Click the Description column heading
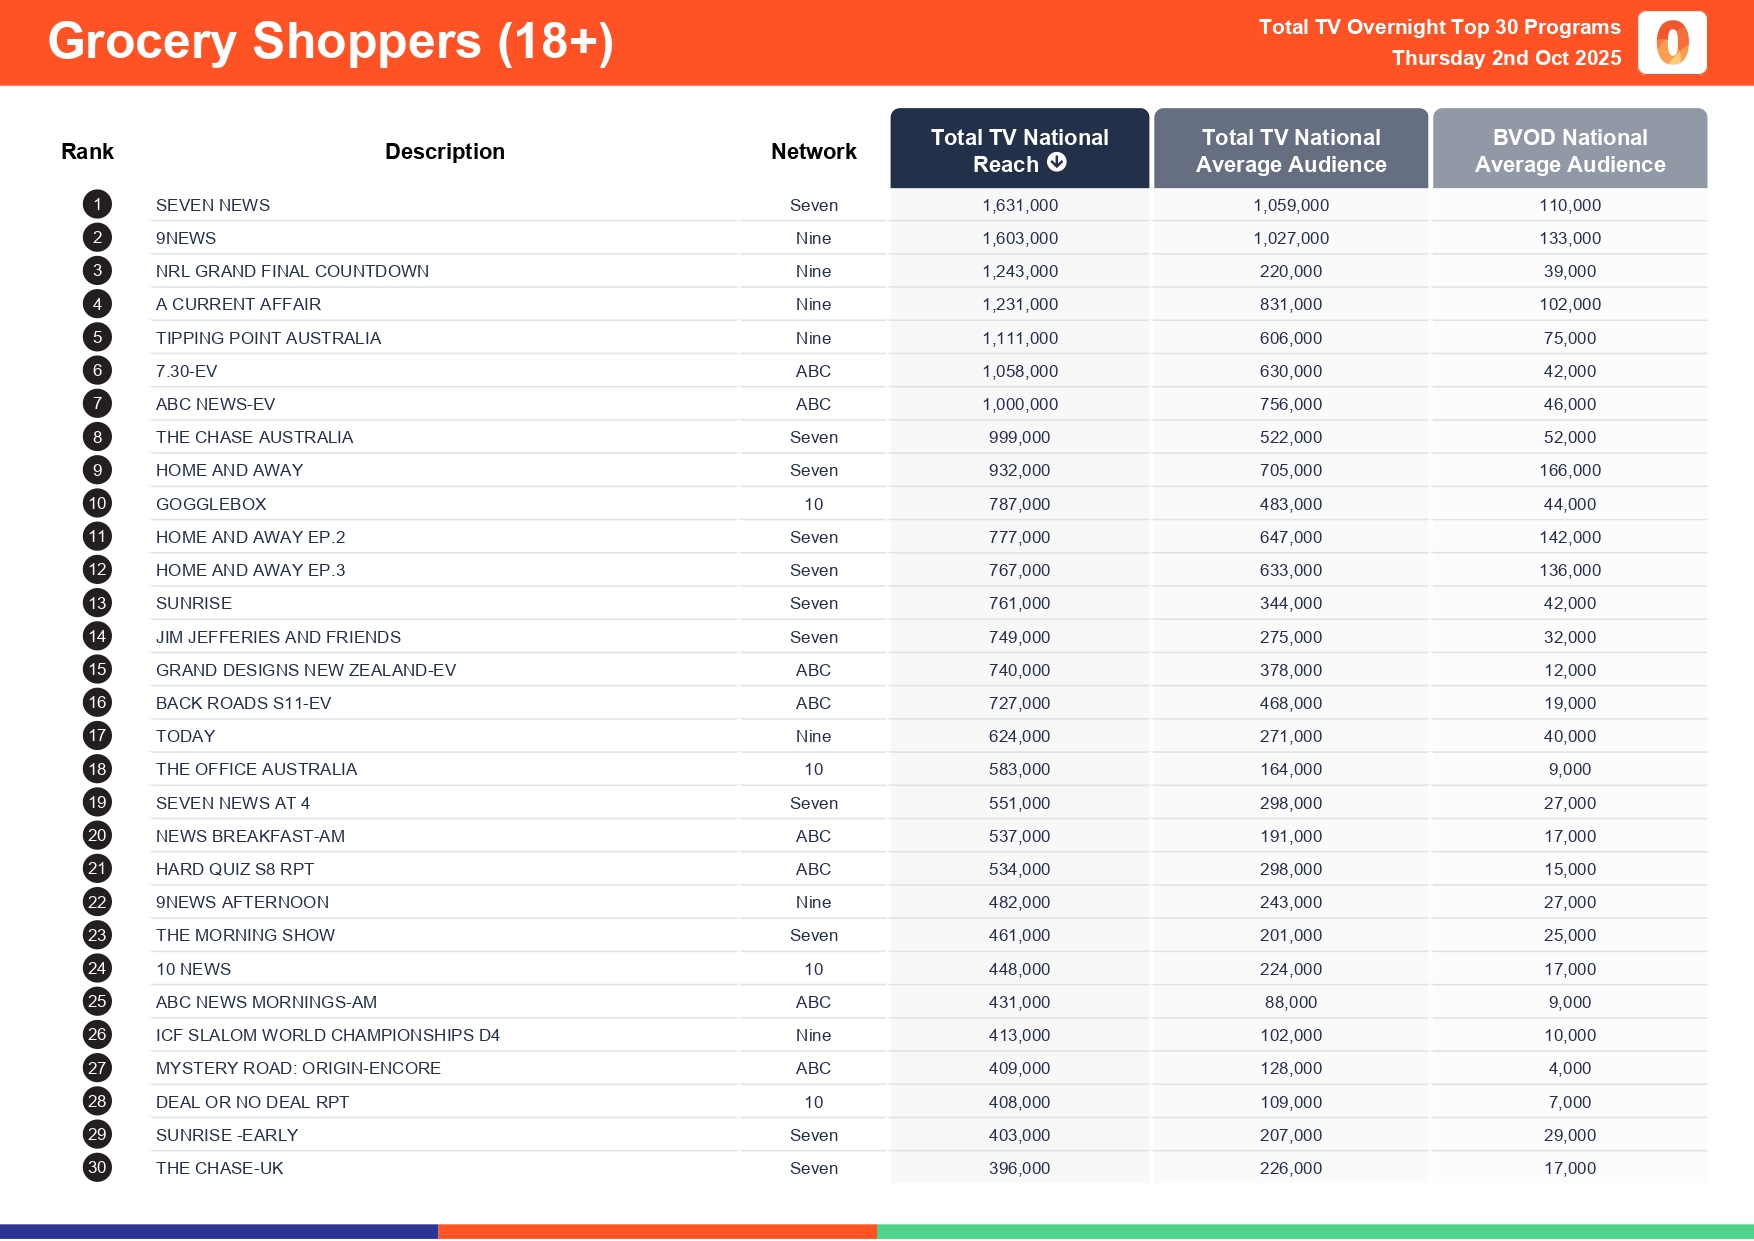Screen dimensions: 1754x1241 (x=445, y=152)
